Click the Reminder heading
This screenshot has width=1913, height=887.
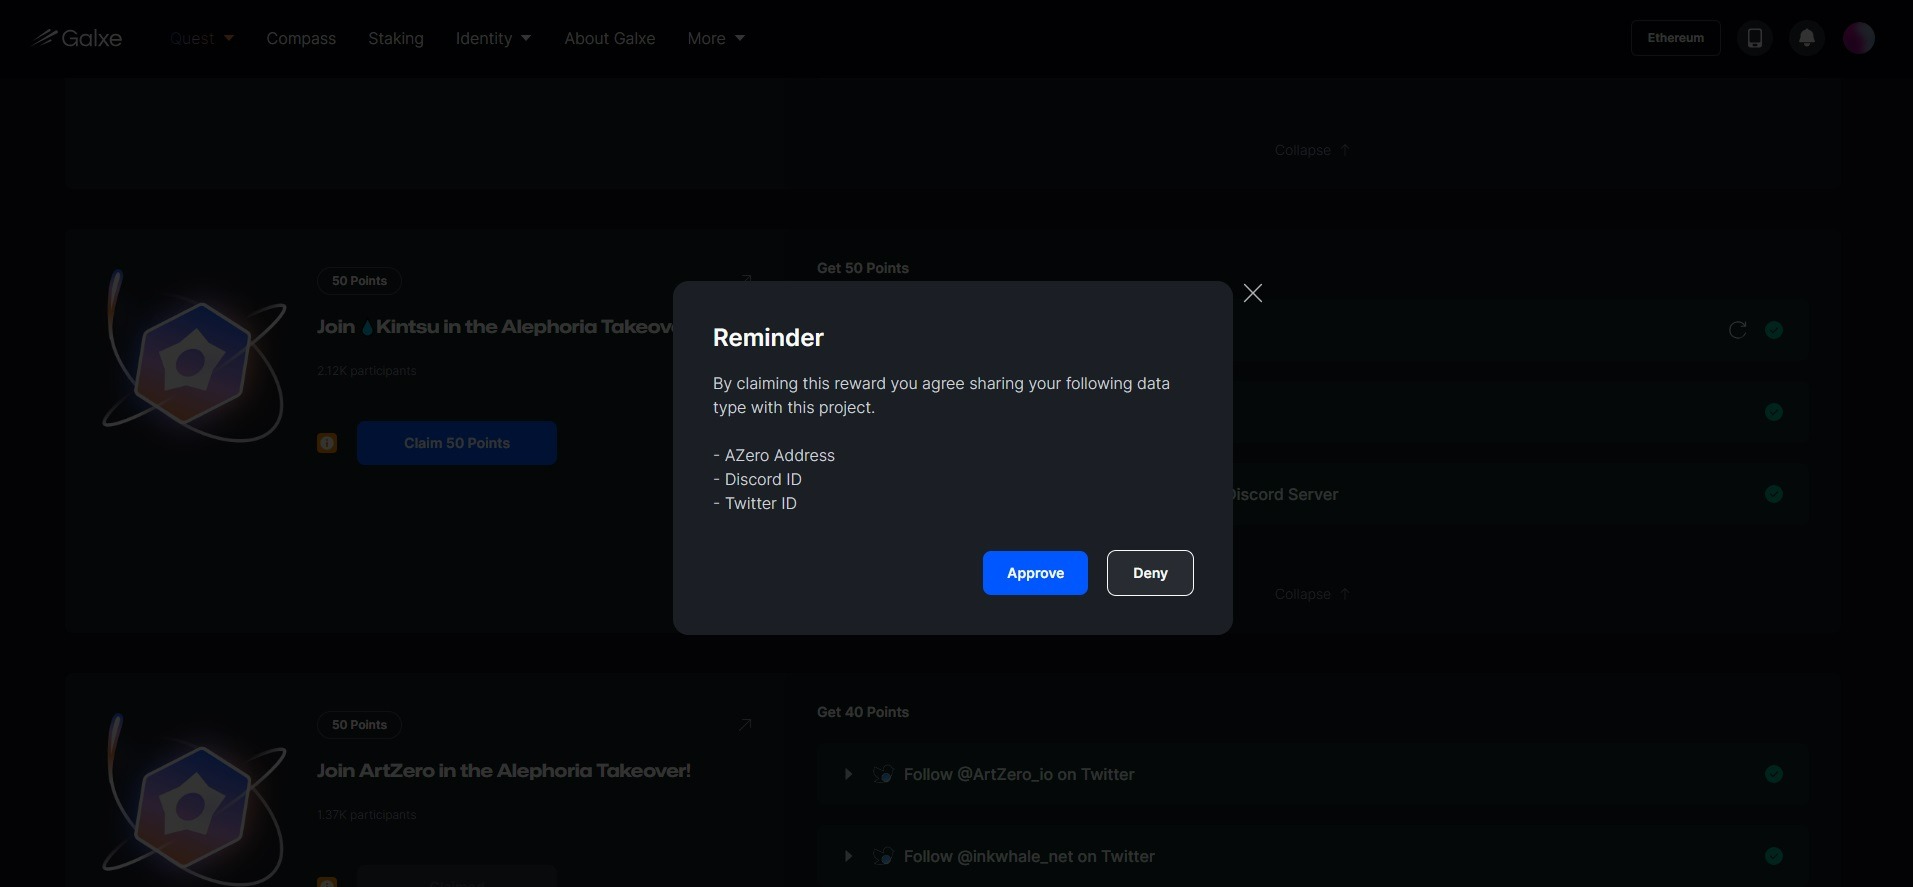[768, 338]
